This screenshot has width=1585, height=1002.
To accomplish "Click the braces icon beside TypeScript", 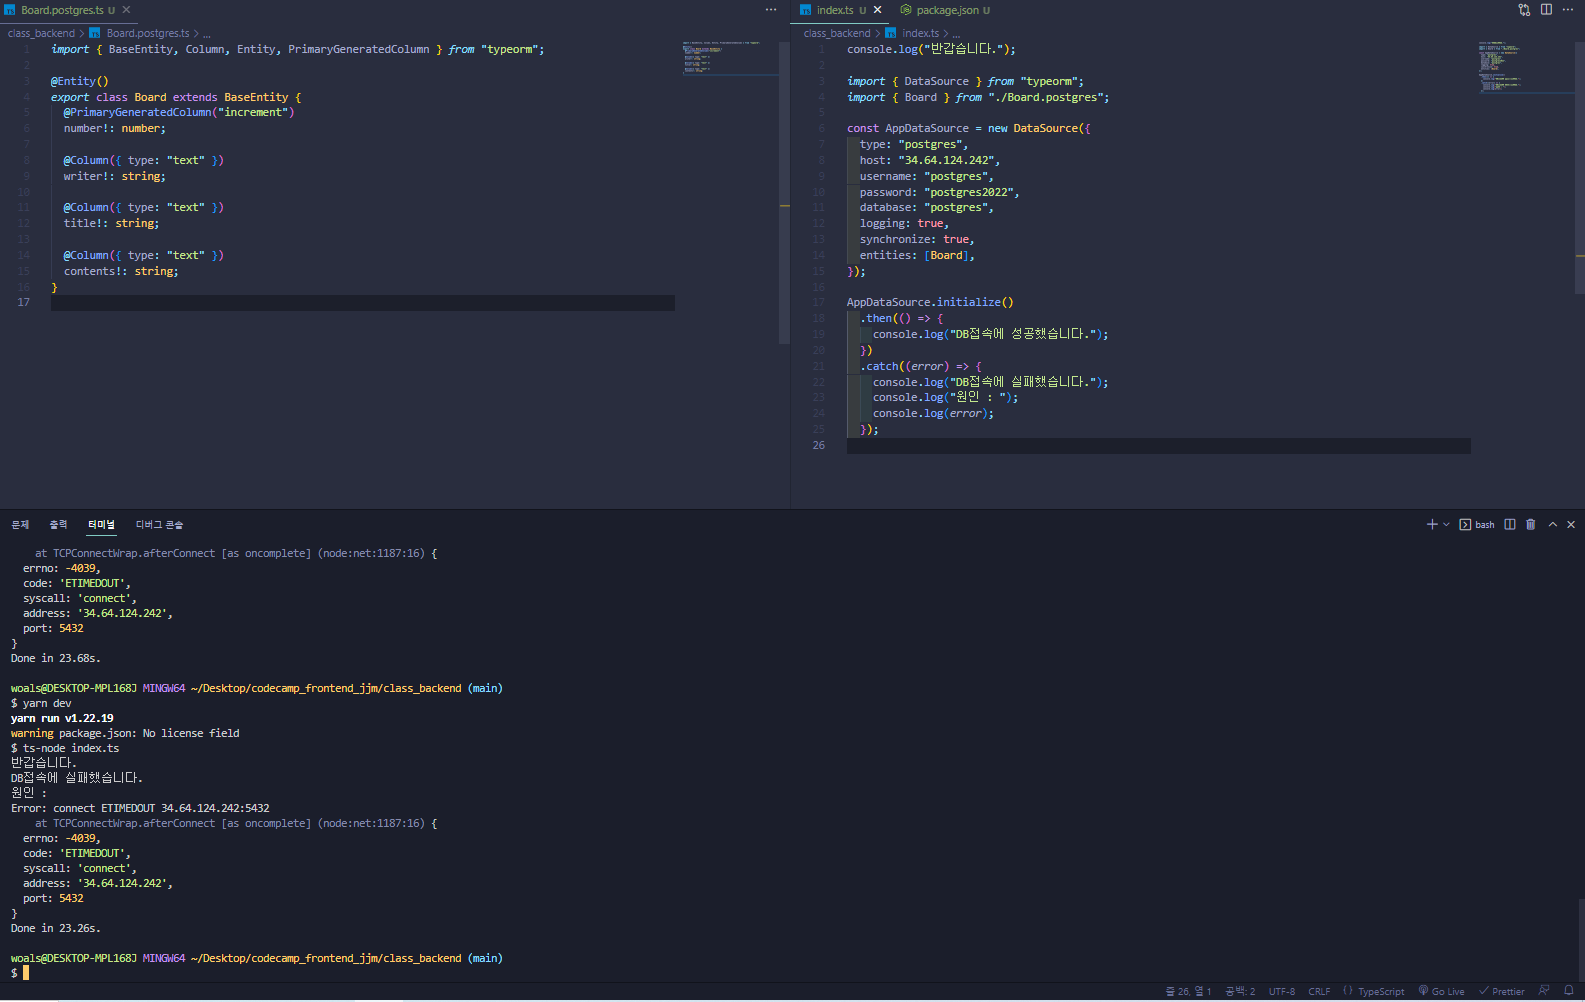I will [x=1348, y=991].
